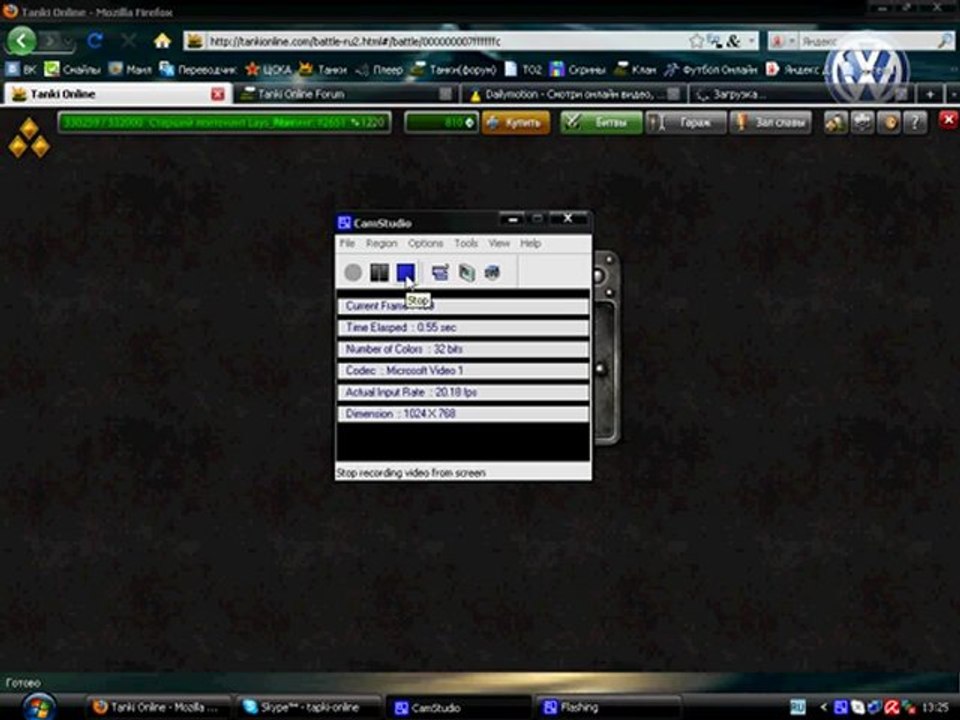
Task: Click the gold rank diamonds icon
Action: pos(29,138)
